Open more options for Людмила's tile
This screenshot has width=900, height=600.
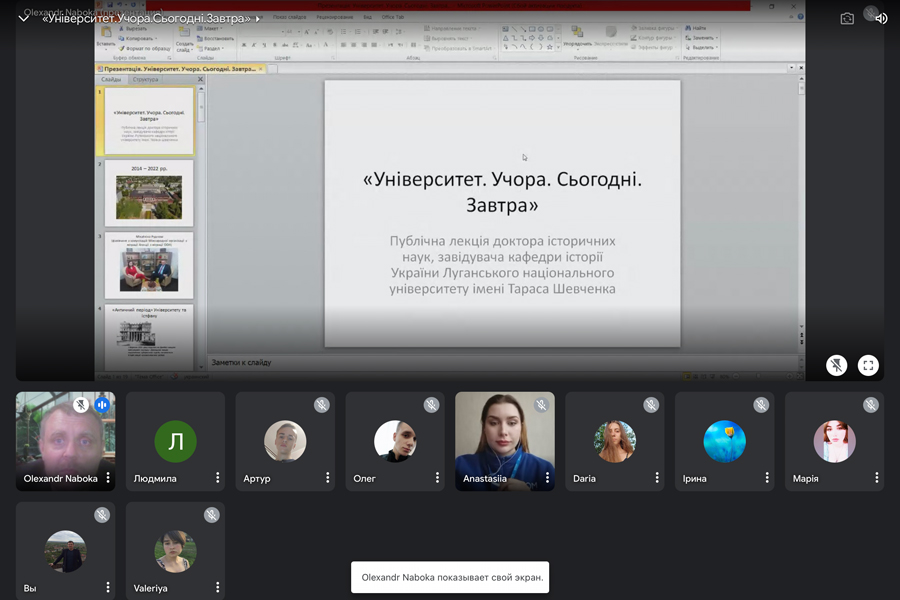[x=217, y=478]
